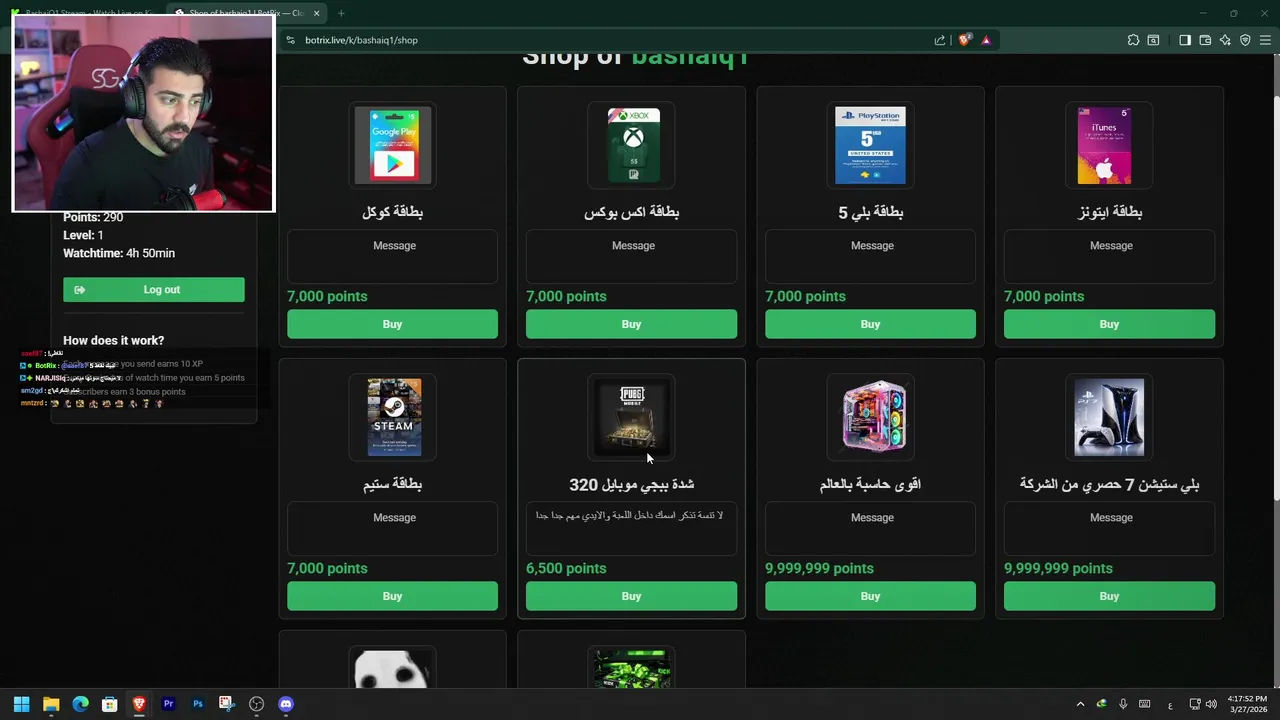The image size is (1280, 720).
Task: Focus Message field under iTunes card
Action: click(1109, 256)
